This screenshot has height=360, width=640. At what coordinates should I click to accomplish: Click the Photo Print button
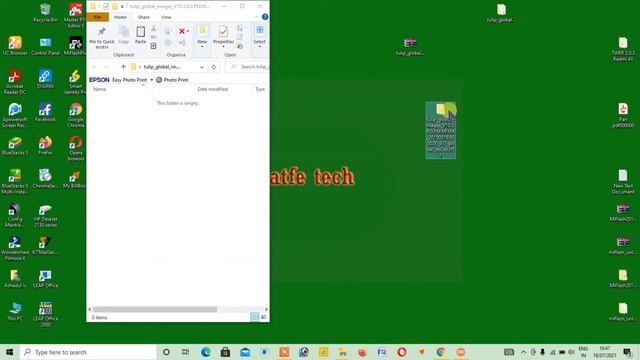(172, 80)
